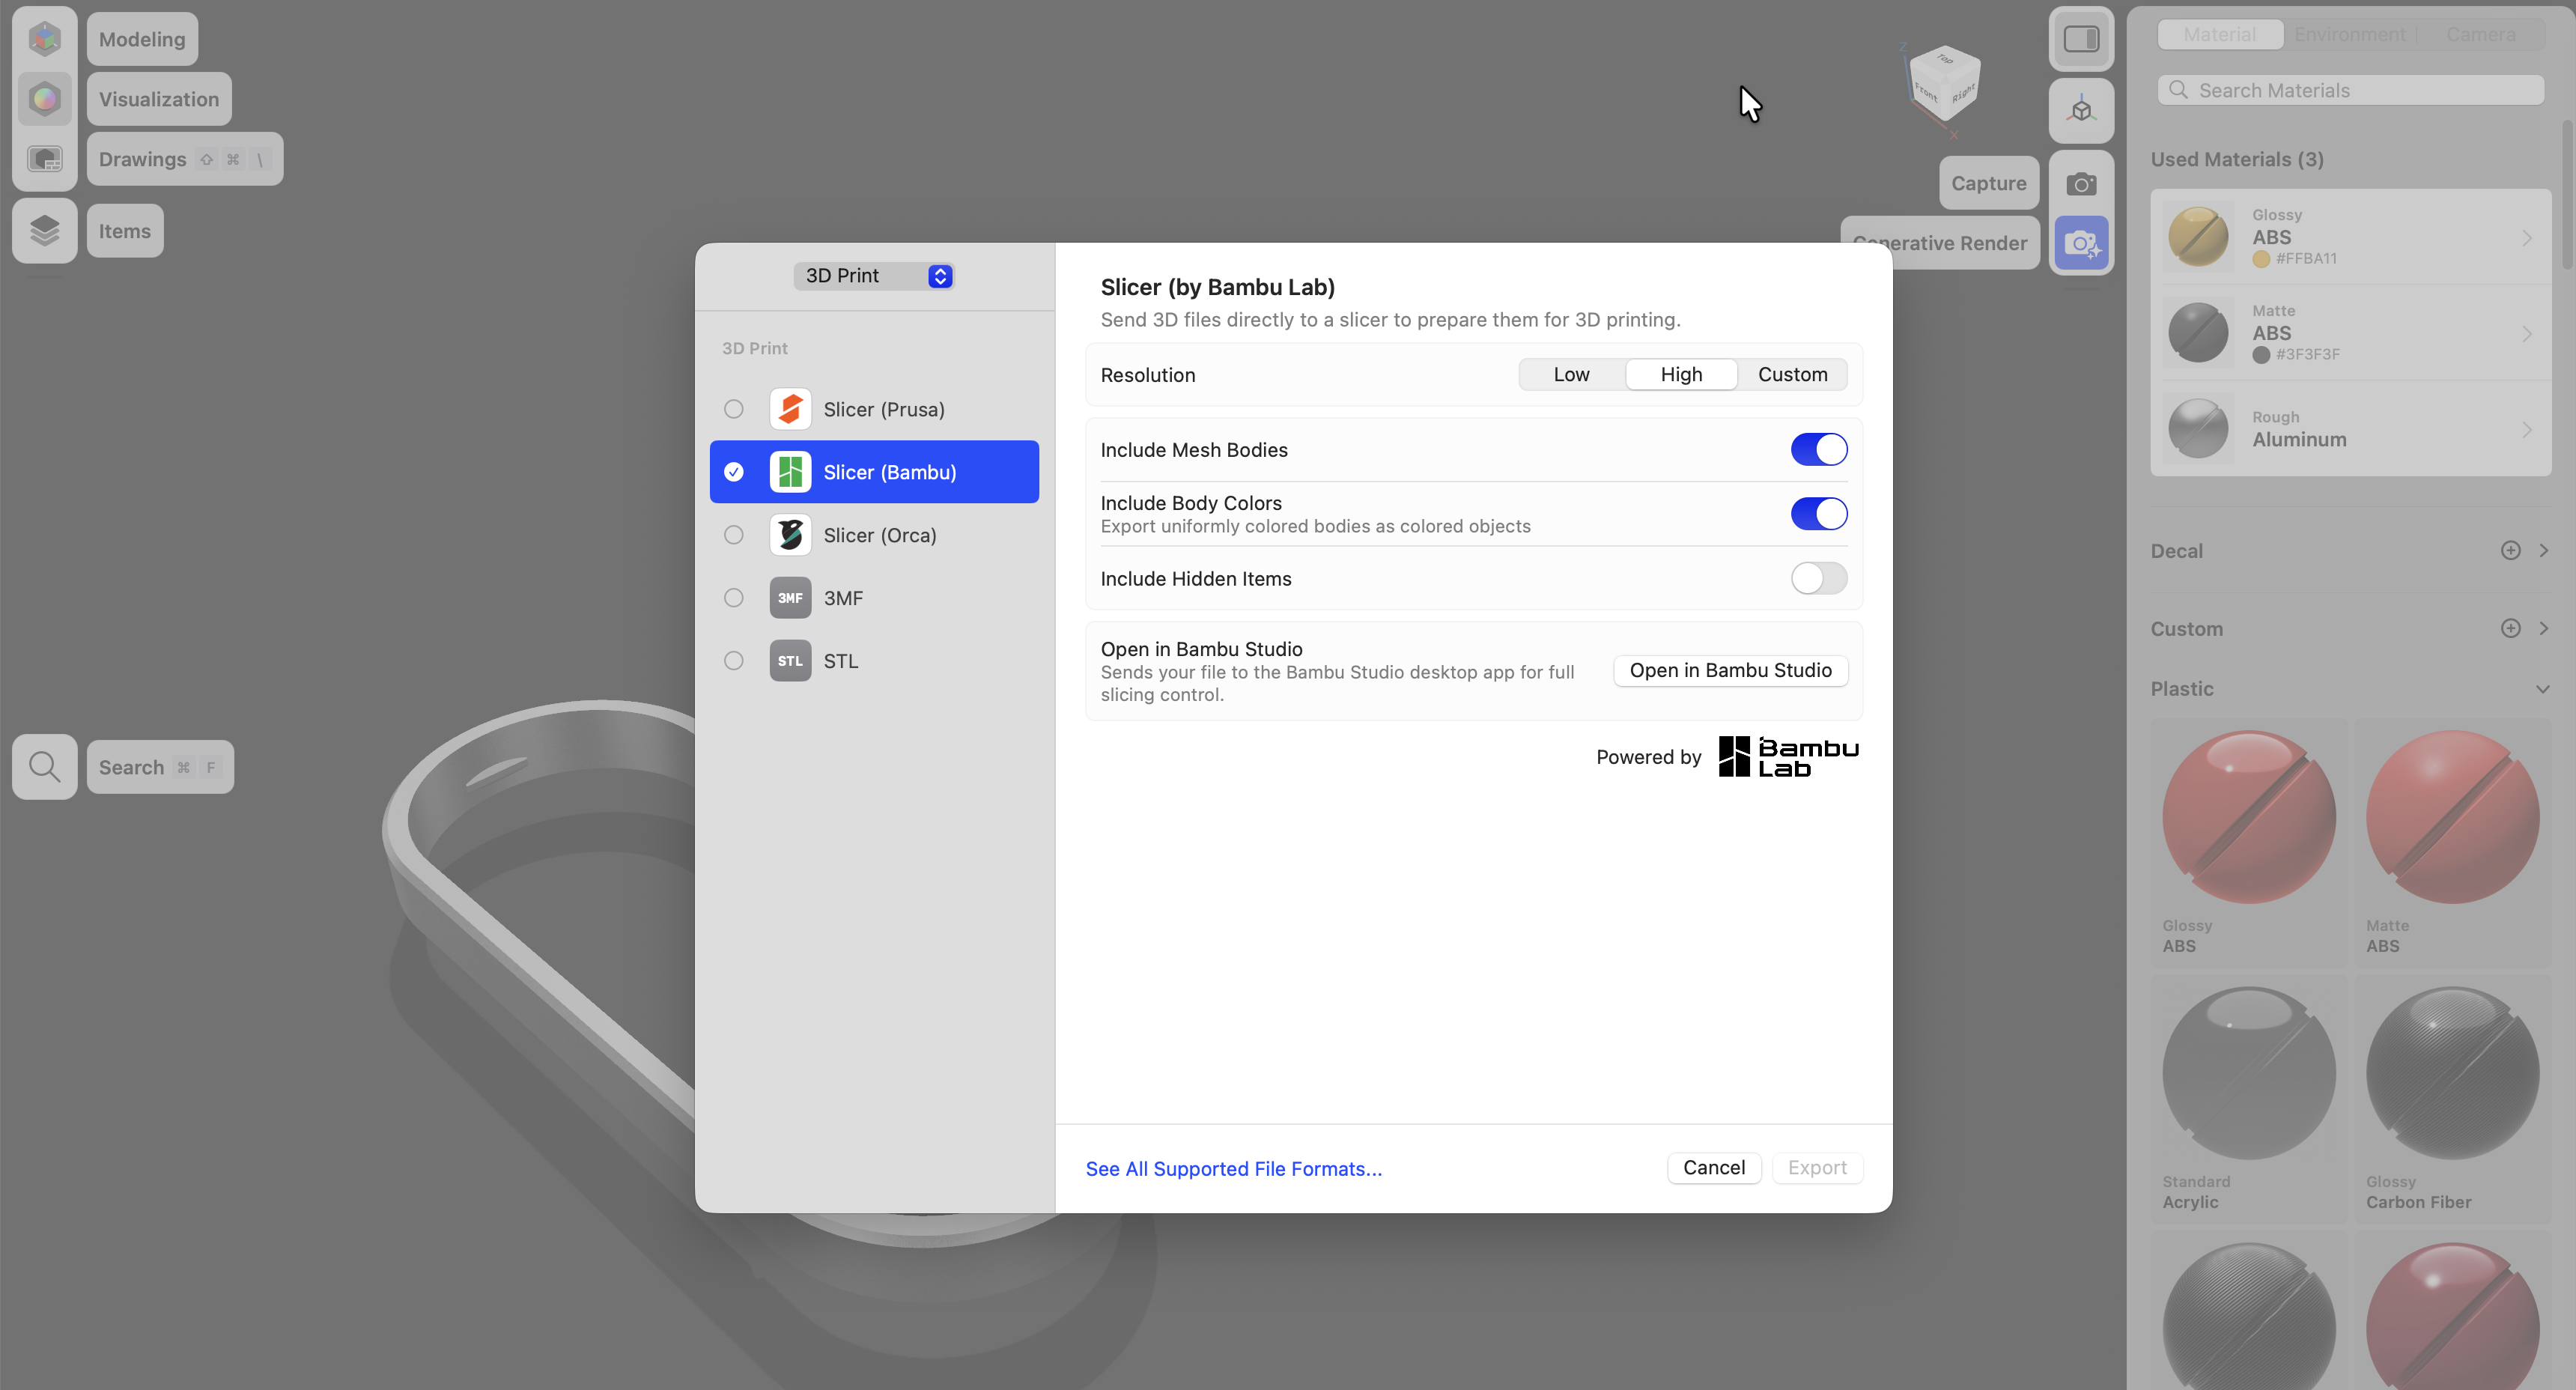Cancel the export dialog
2576x1390 pixels.
(1714, 1168)
